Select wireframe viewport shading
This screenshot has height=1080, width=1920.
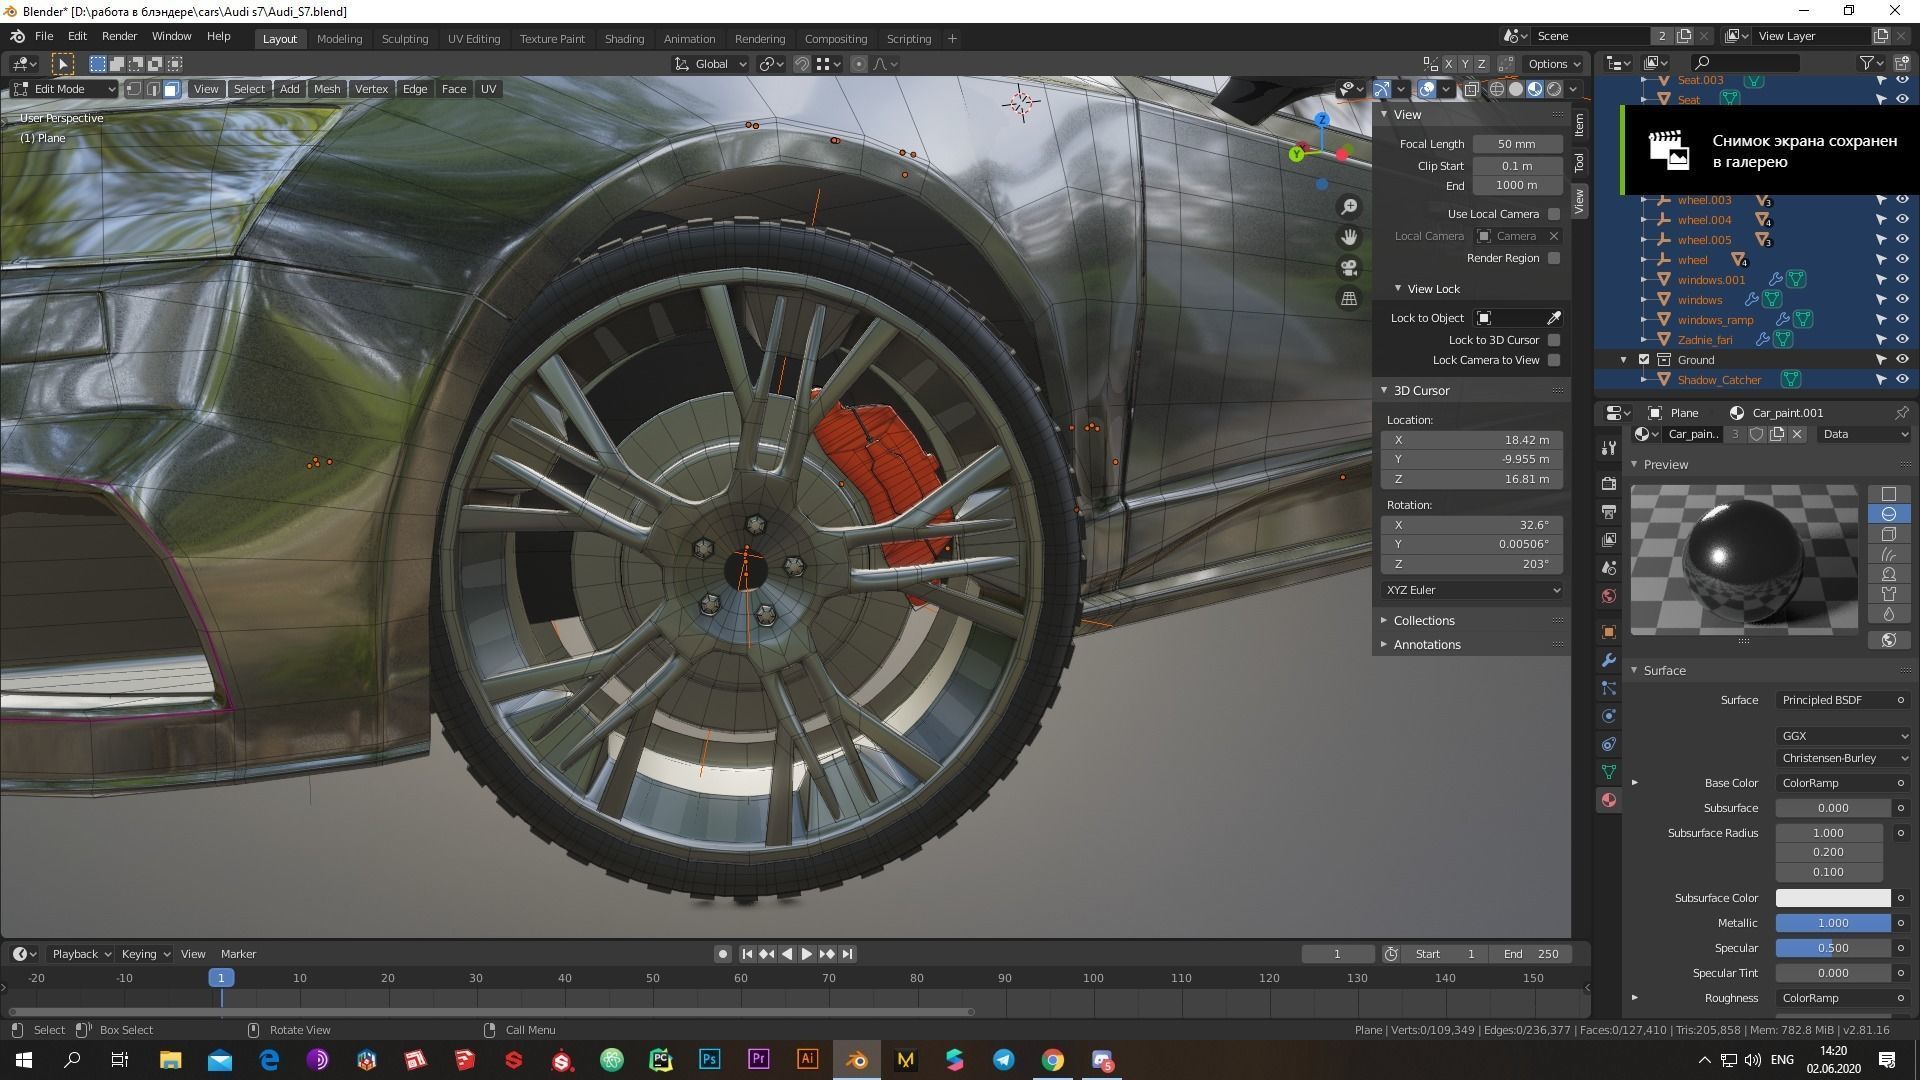[1497, 89]
